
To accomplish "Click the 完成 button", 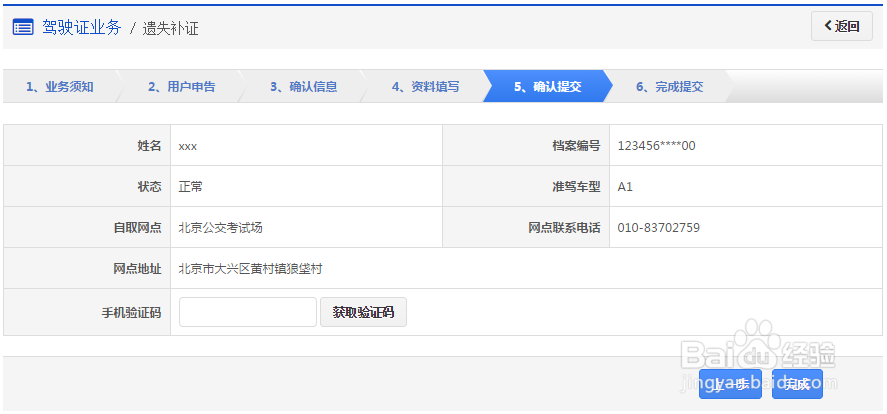I will click(x=797, y=384).
